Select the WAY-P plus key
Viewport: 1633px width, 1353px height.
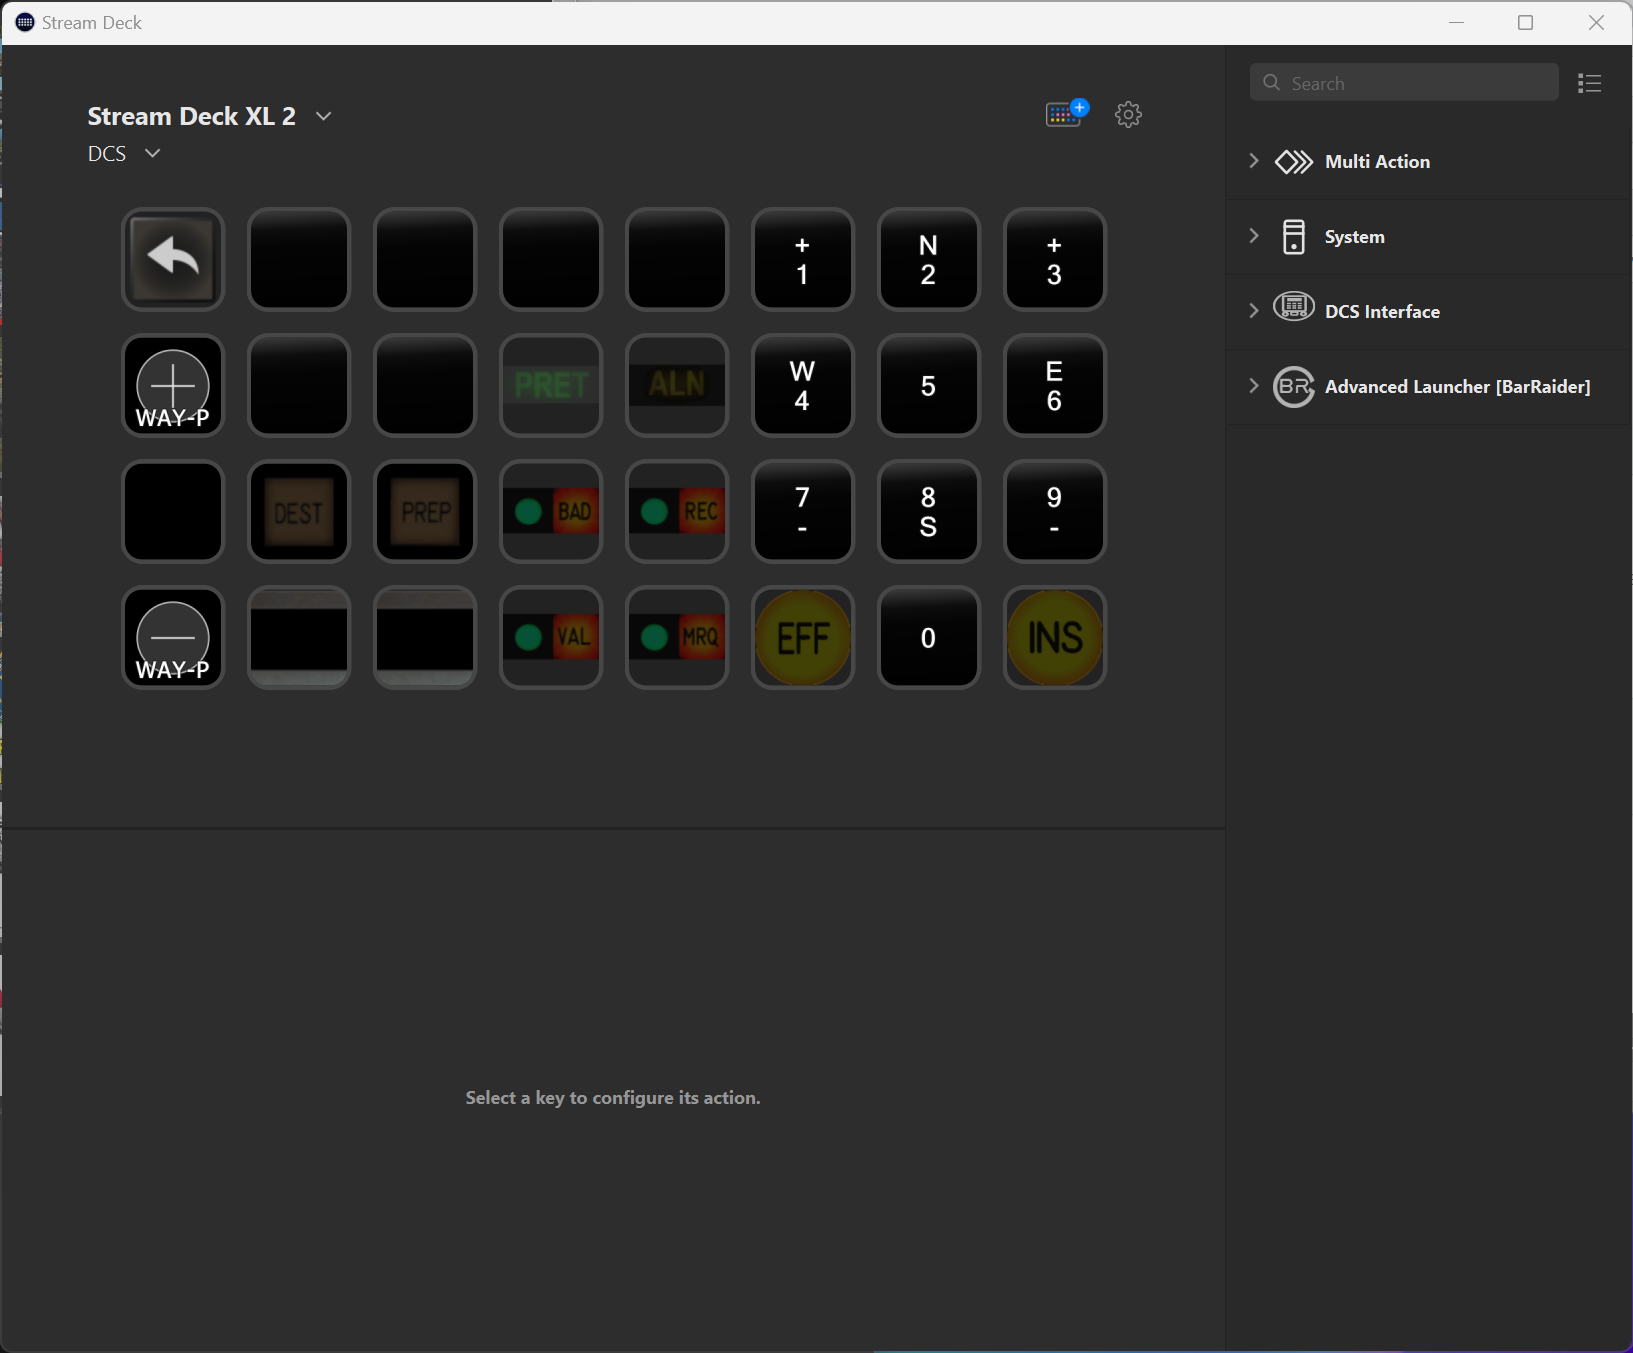coord(173,386)
